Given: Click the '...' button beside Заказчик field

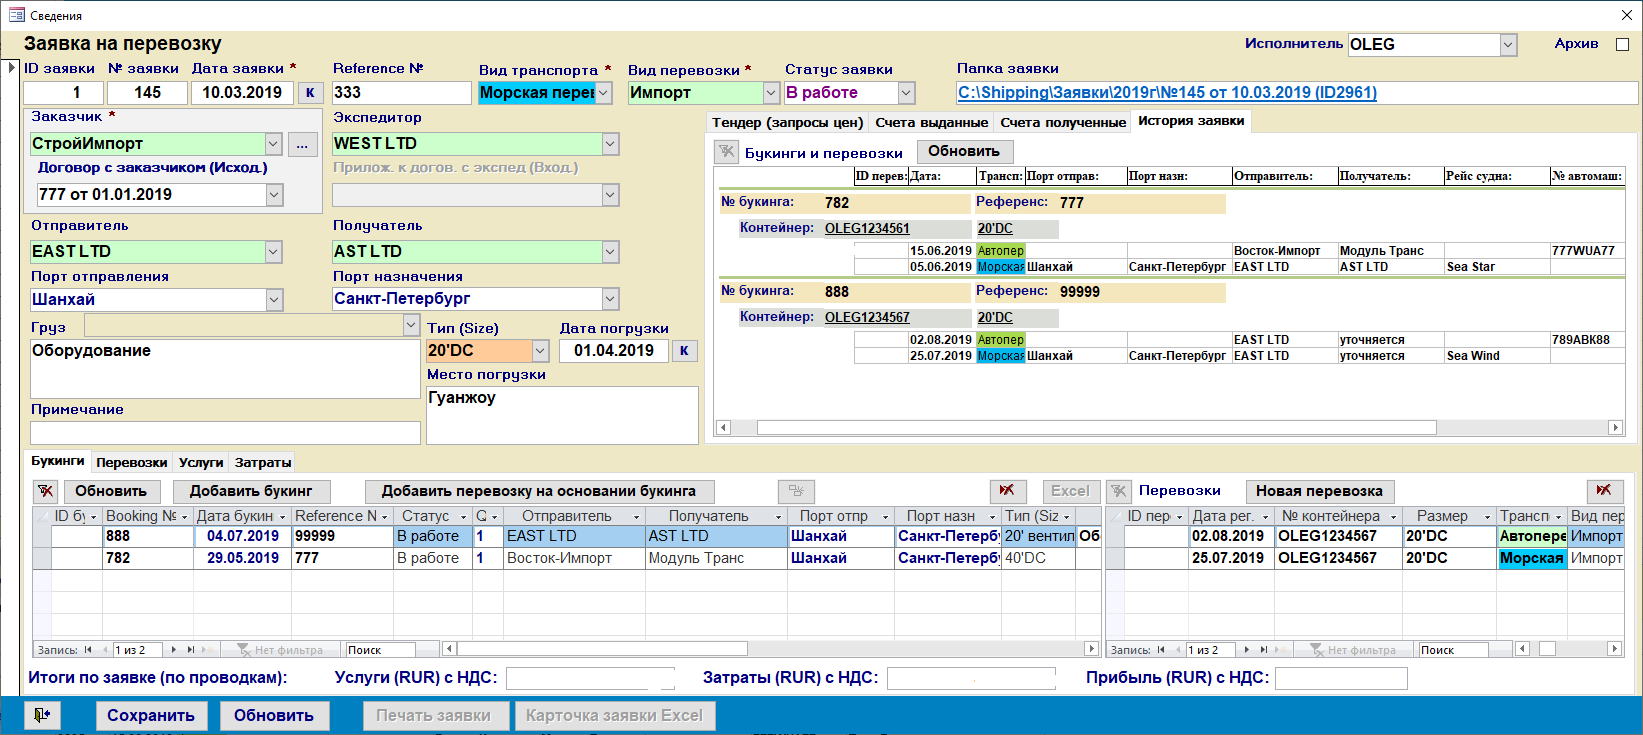Looking at the screenshot, I should click(x=303, y=145).
